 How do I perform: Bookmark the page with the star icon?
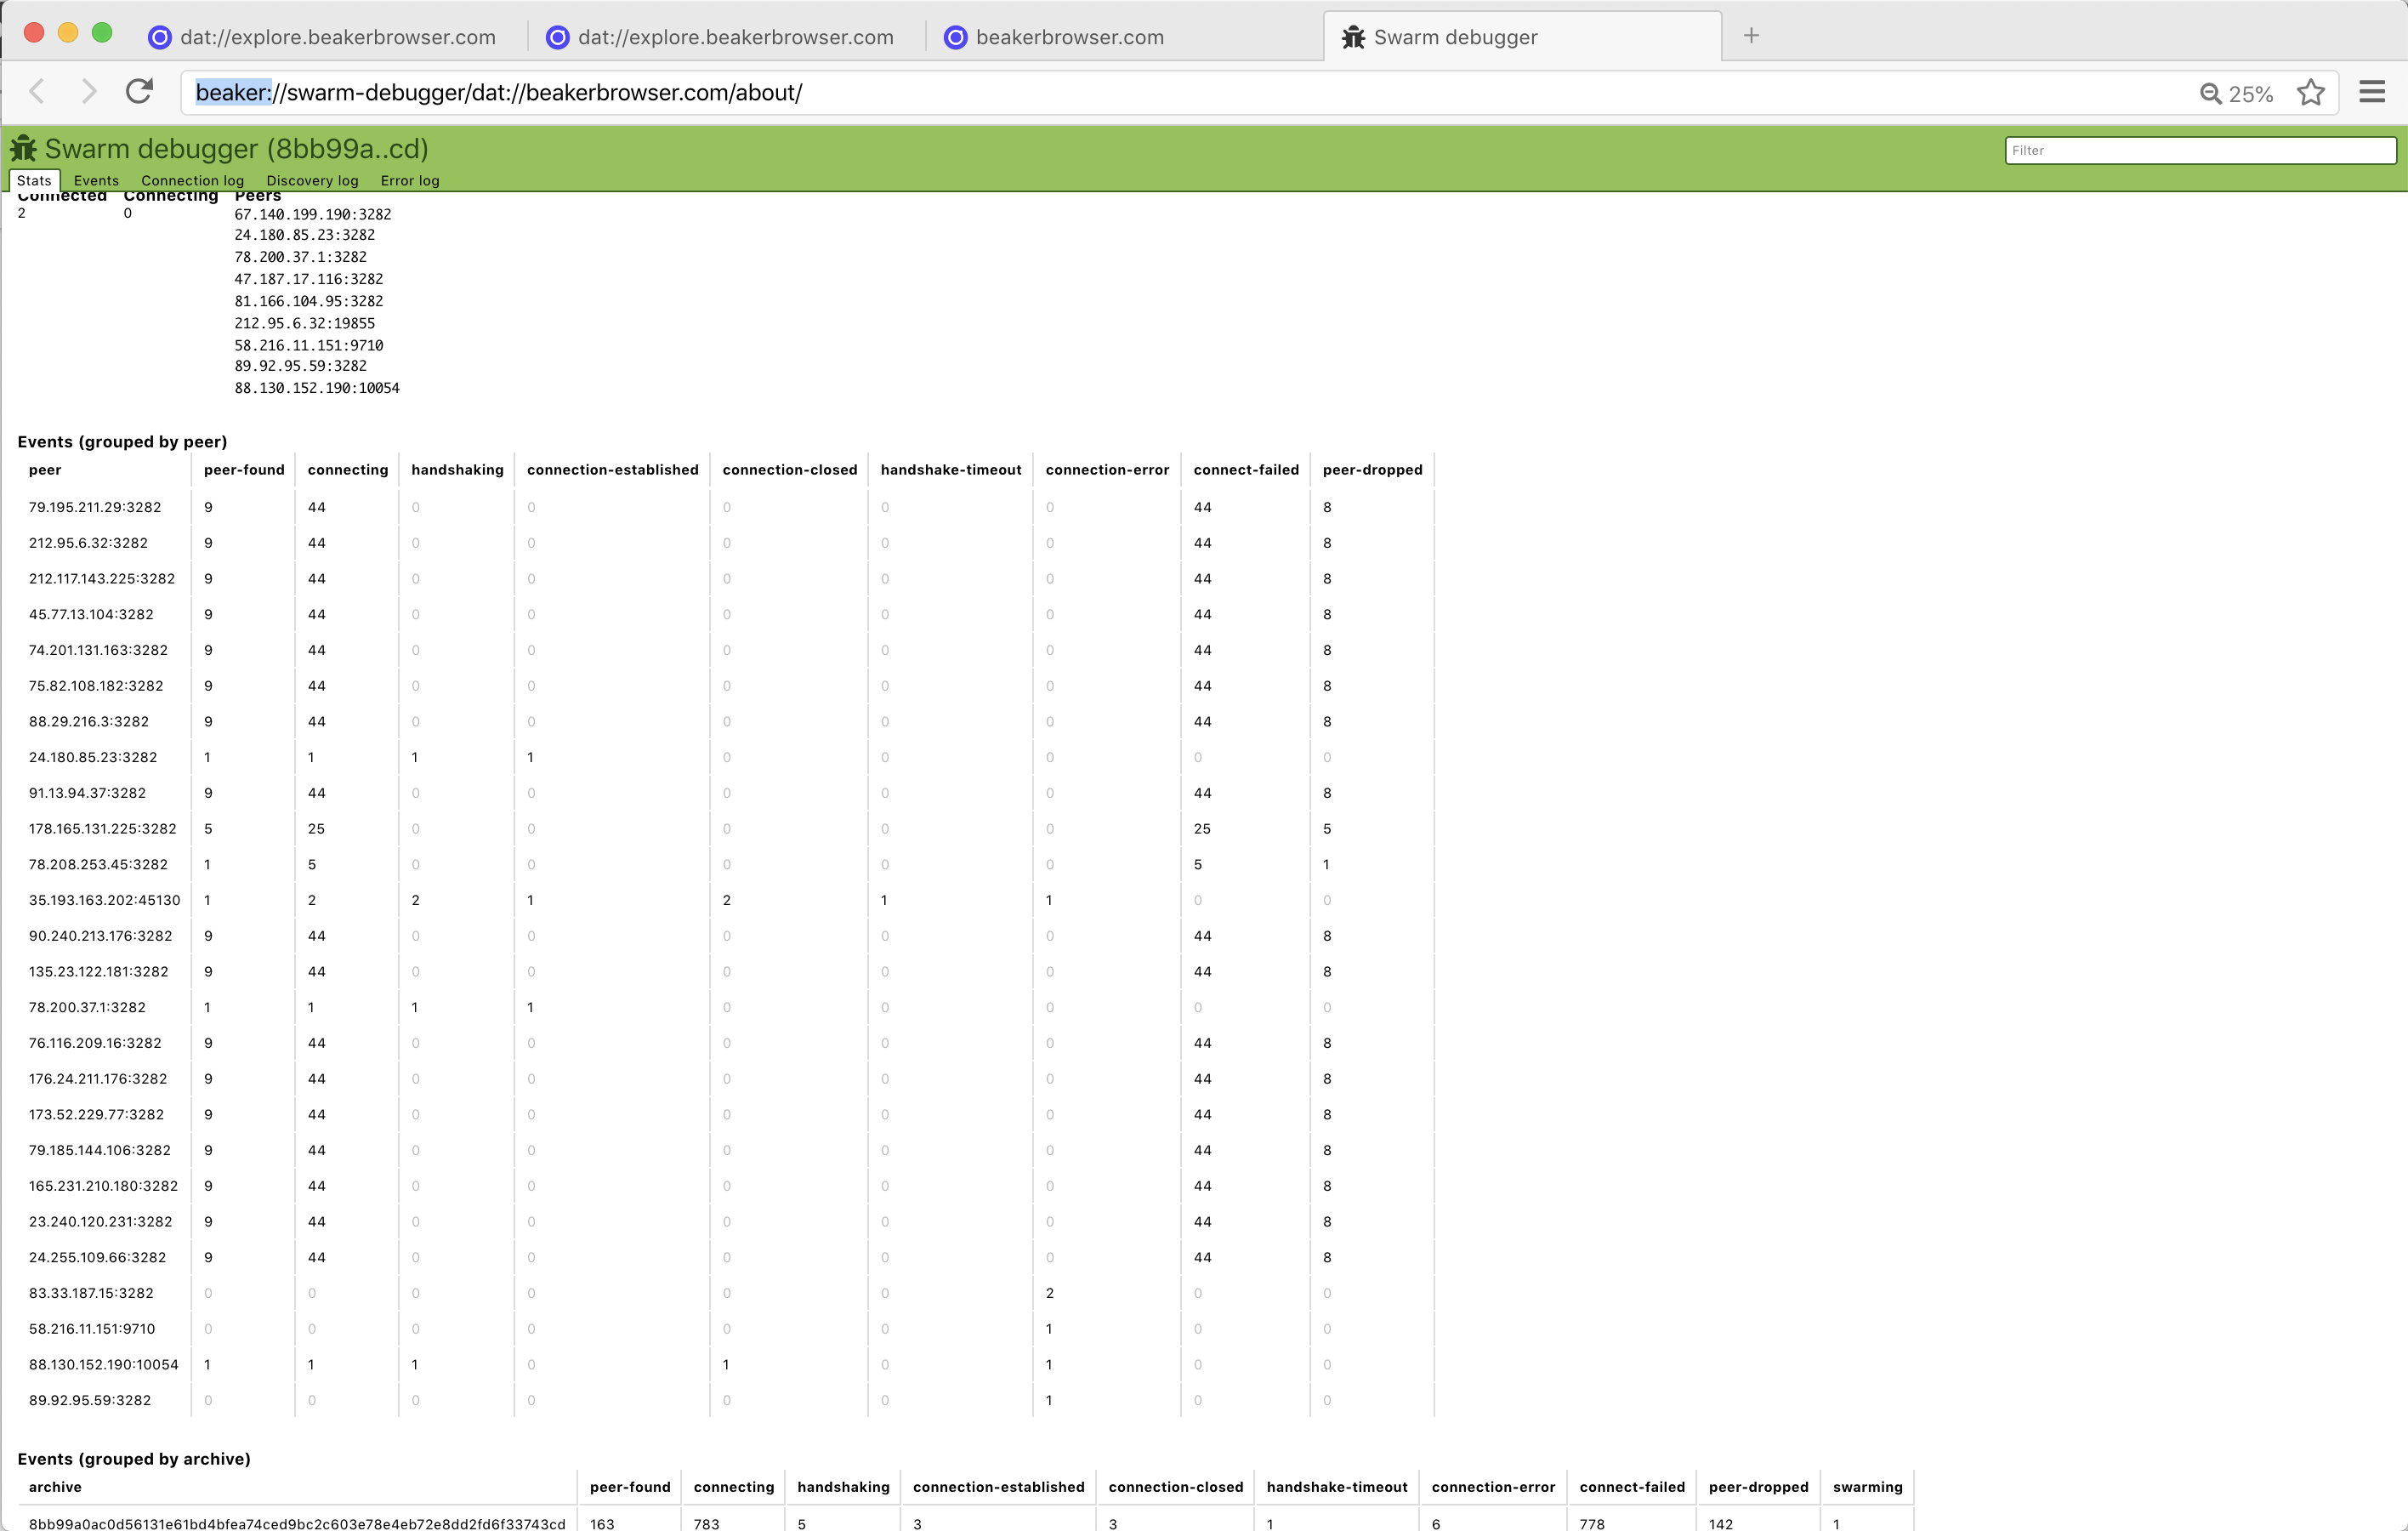click(2311, 92)
